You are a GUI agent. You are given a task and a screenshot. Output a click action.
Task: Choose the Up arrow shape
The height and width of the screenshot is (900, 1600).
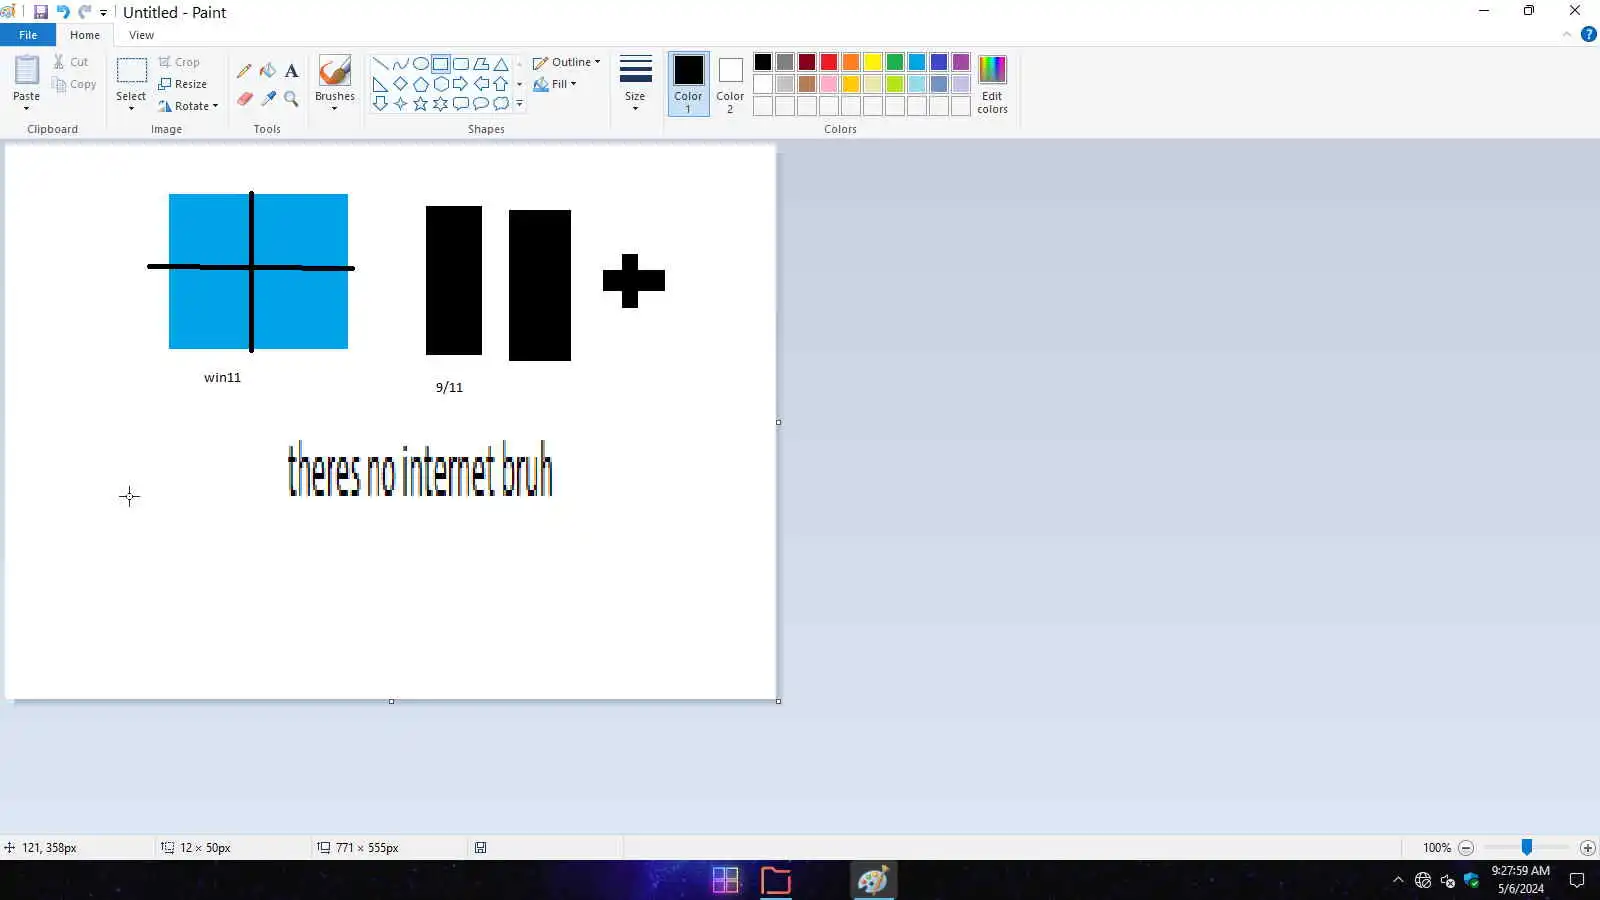tap(501, 84)
